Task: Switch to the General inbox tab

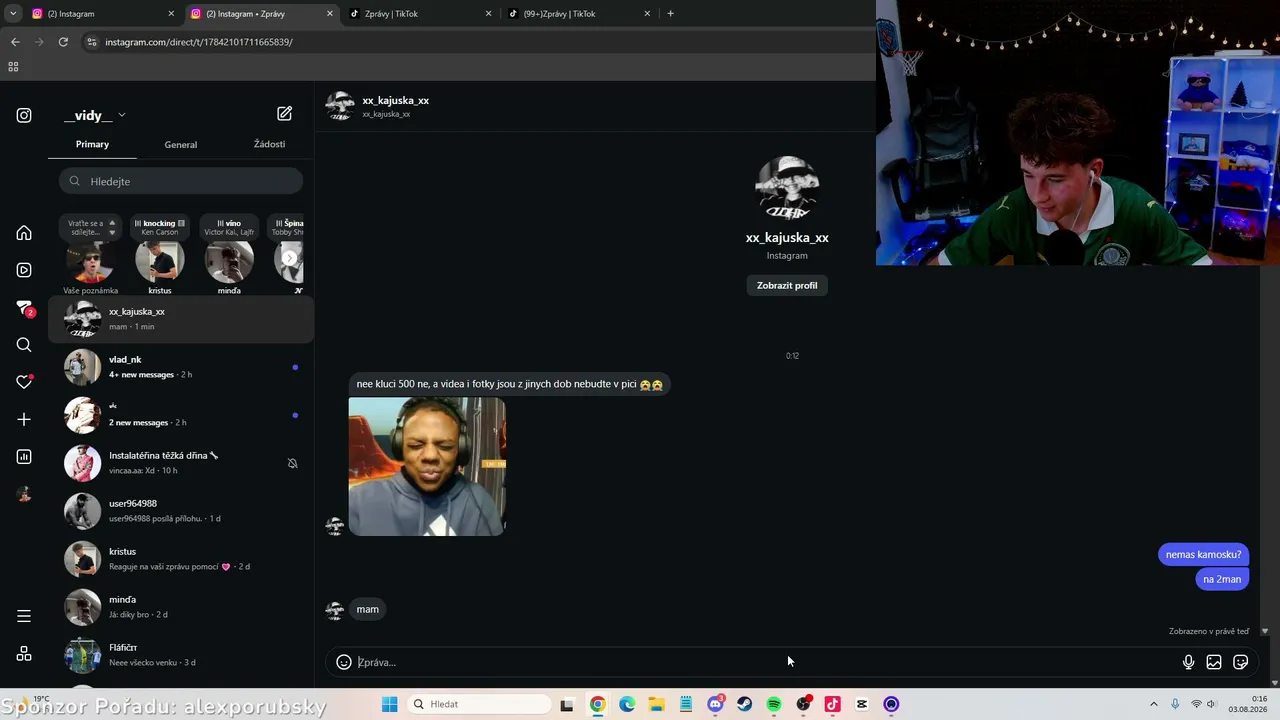Action: (x=181, y=144)
